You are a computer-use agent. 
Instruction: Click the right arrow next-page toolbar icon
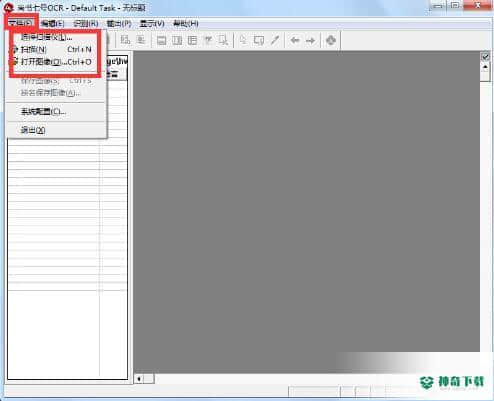coord(310,40)
